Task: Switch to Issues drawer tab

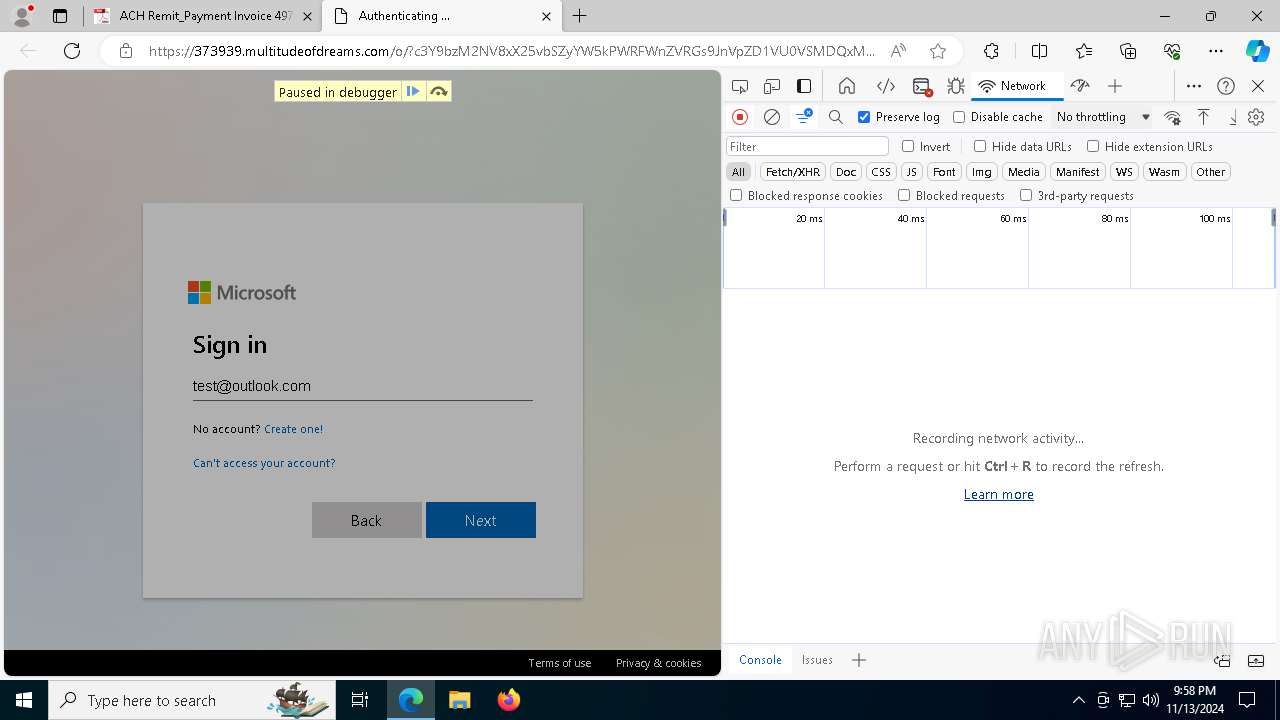Action: [x=817, y=660]
